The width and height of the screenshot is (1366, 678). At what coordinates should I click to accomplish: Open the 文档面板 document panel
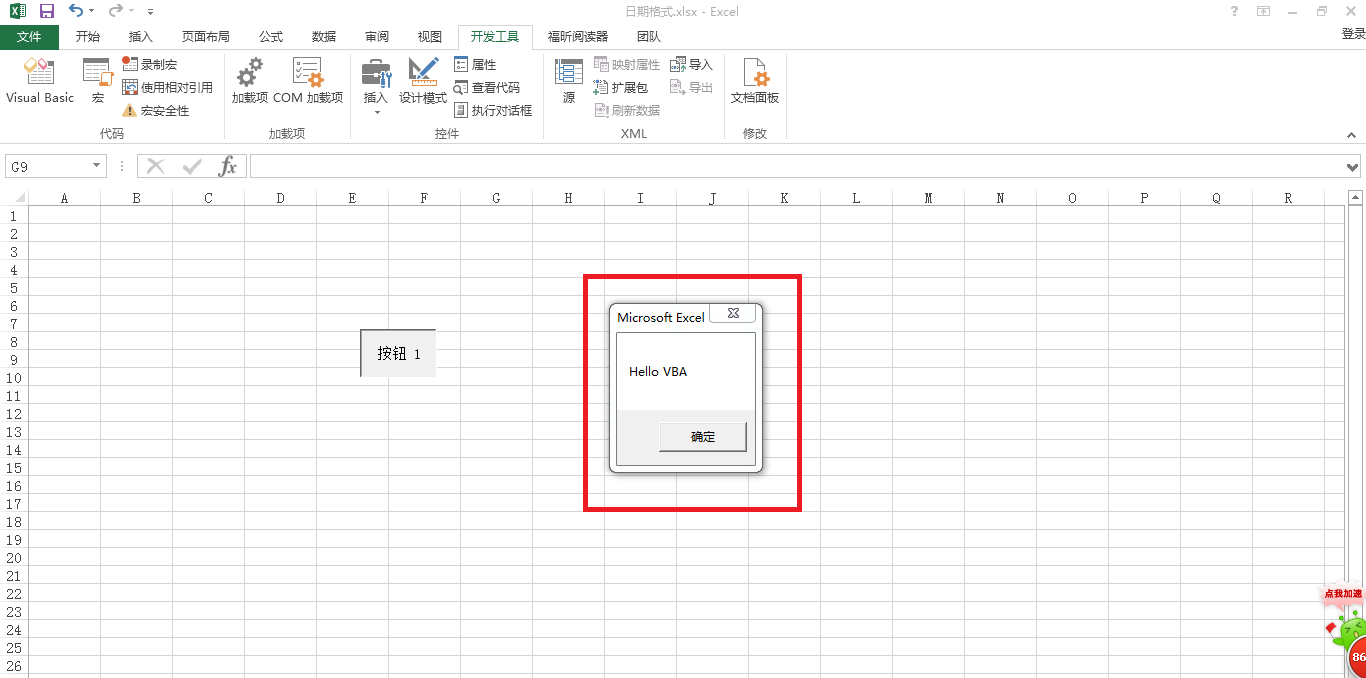[755, 81]
